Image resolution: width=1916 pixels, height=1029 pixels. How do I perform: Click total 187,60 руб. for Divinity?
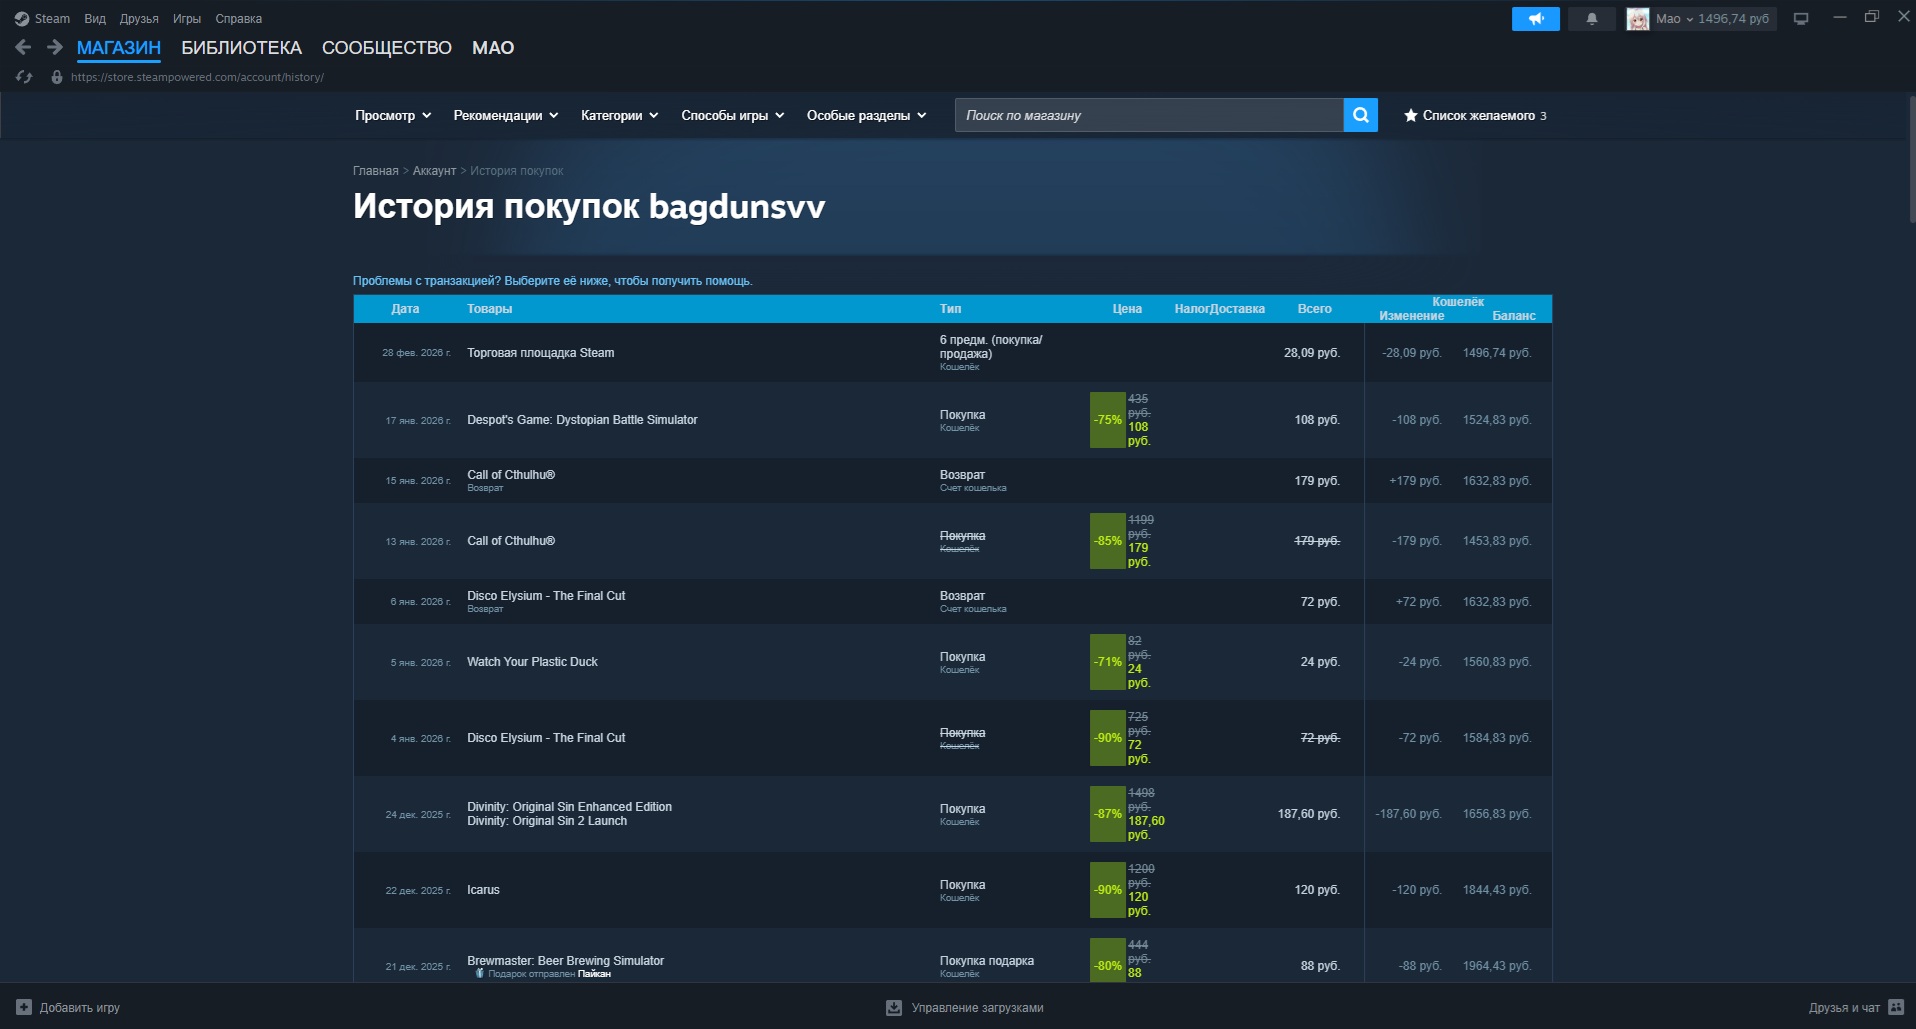[1308, 814]
